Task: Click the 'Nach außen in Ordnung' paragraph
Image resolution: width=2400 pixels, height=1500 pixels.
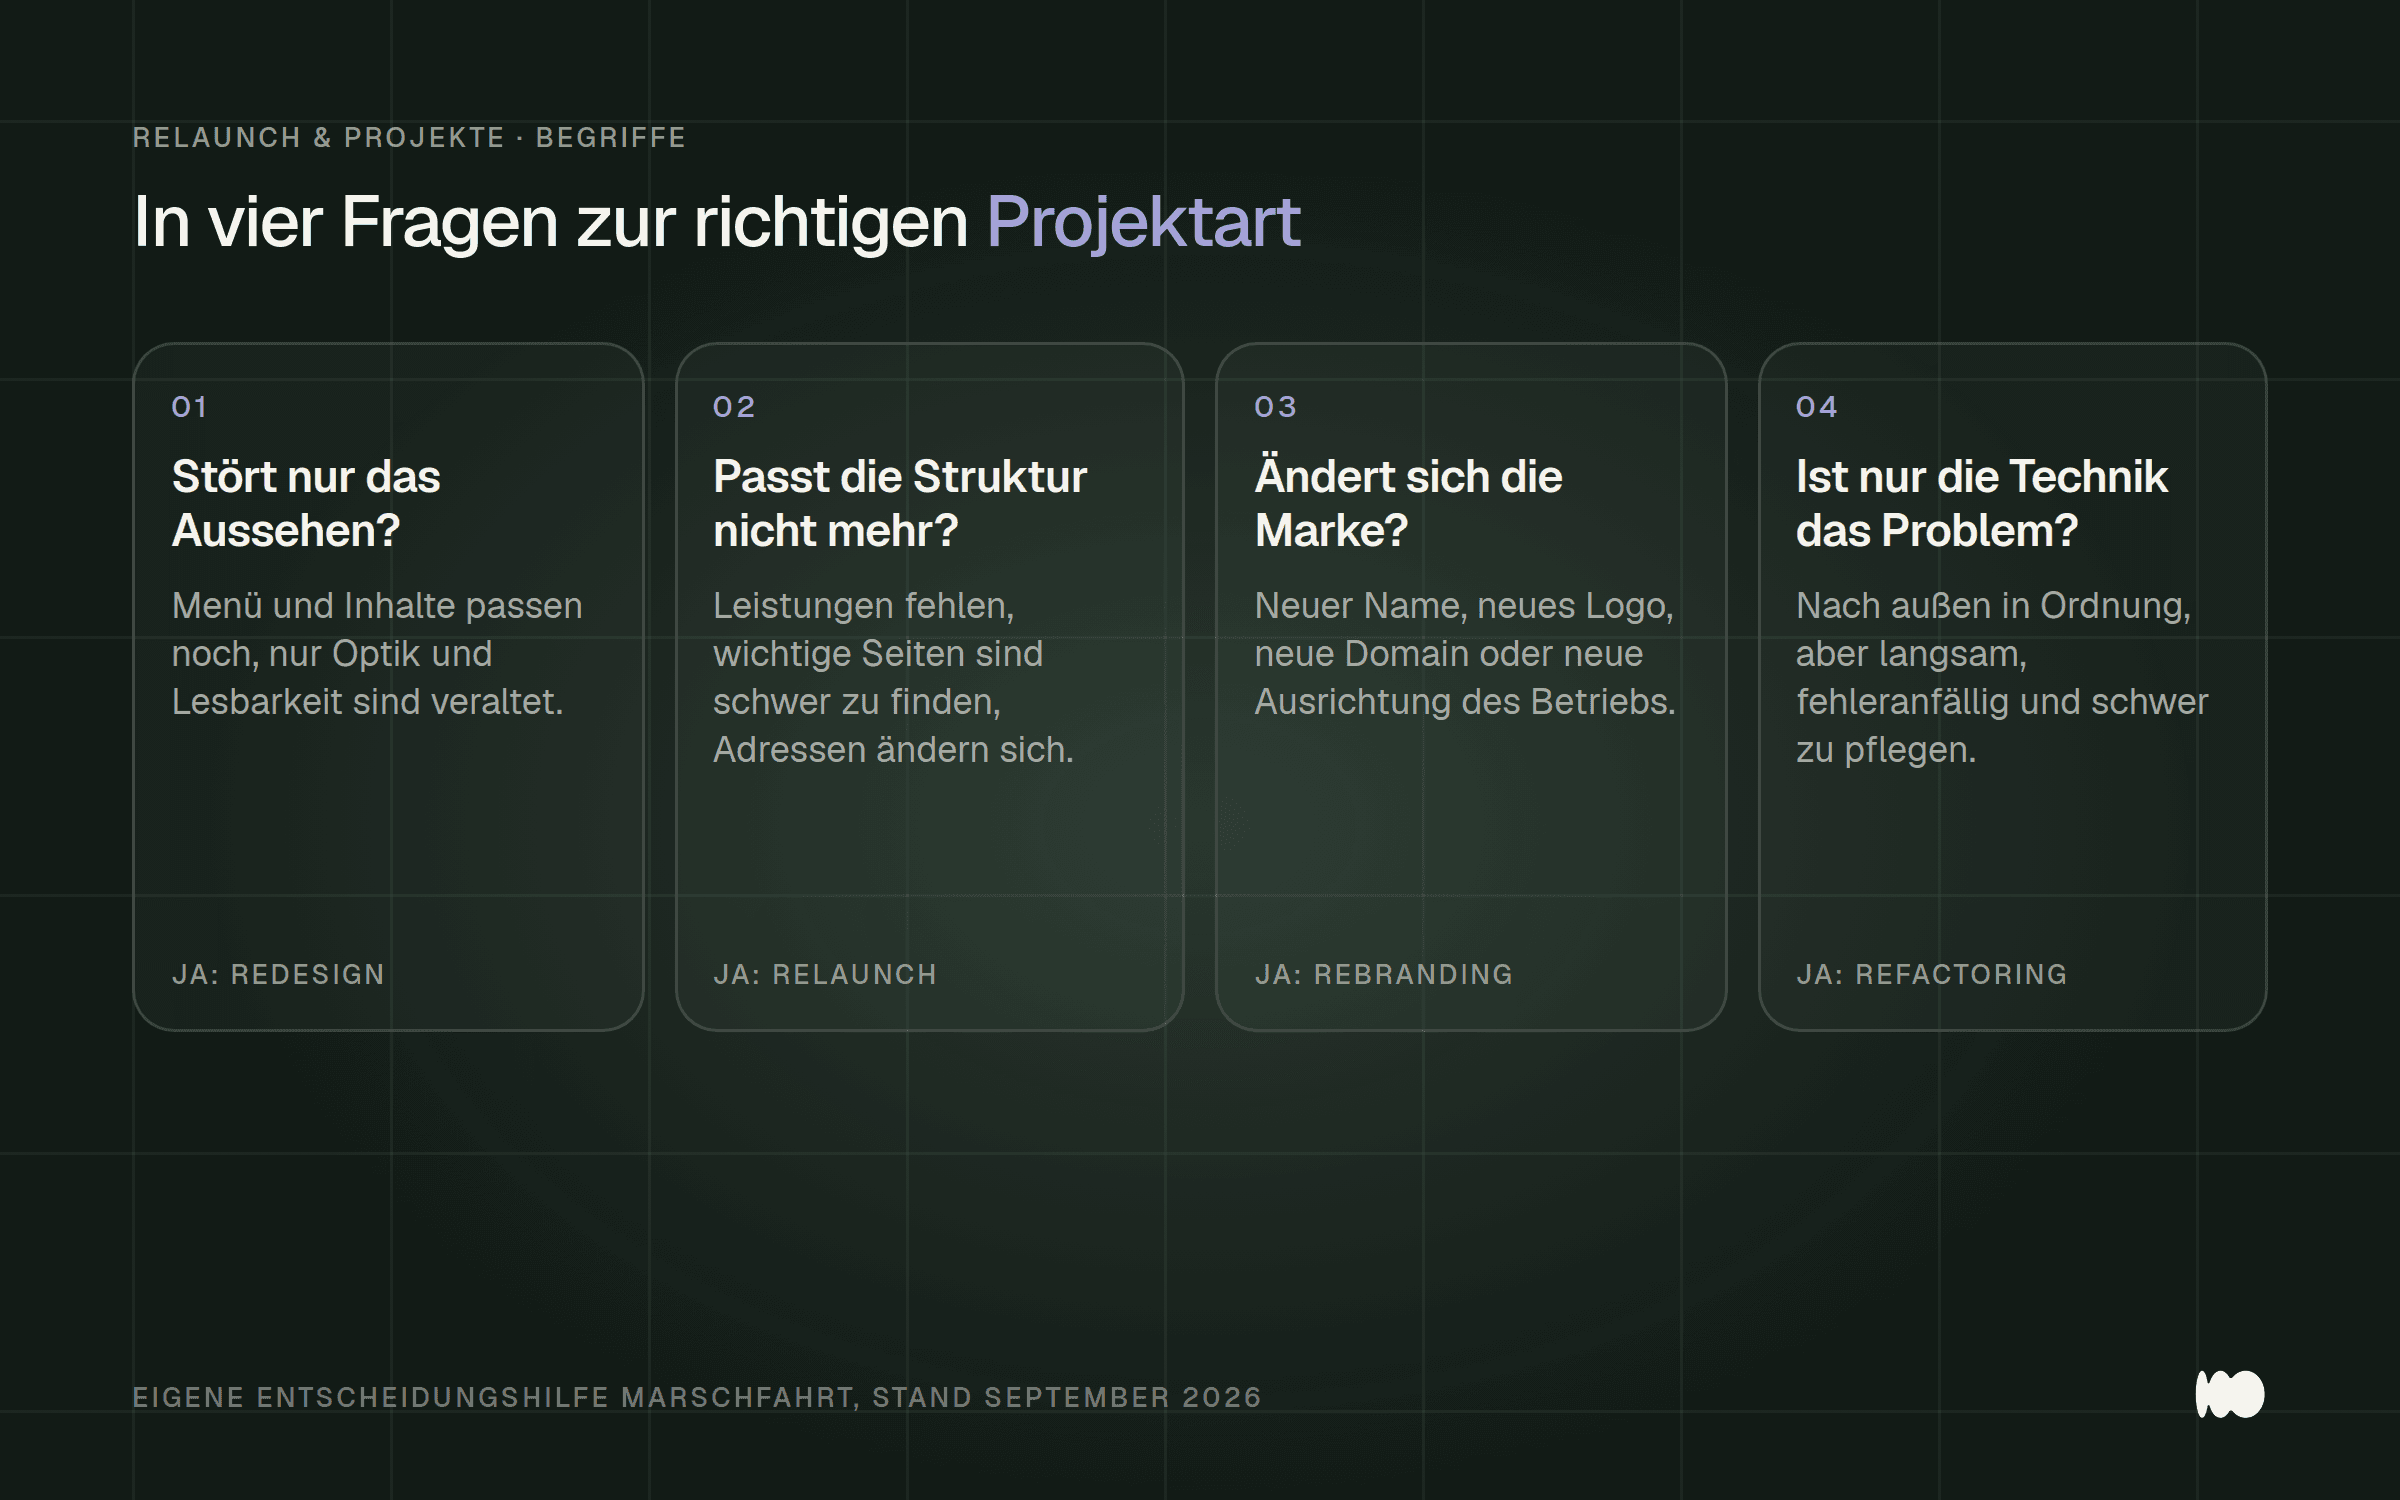Action: pyautogui.click(x=2002, y=678)
